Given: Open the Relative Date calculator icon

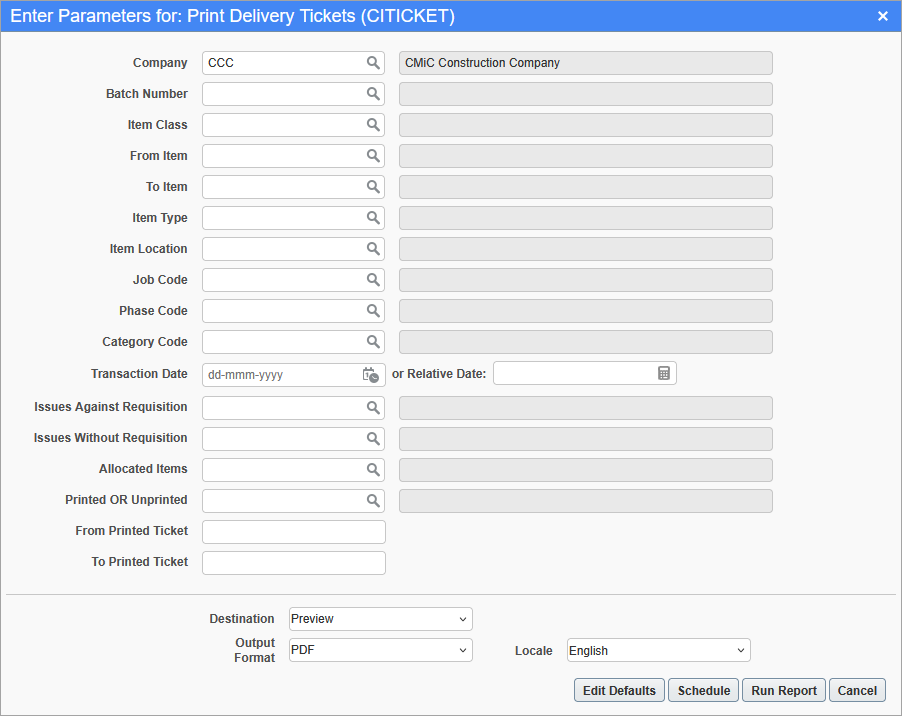Looking at the screenshot, I should click(x=664, y=373).
